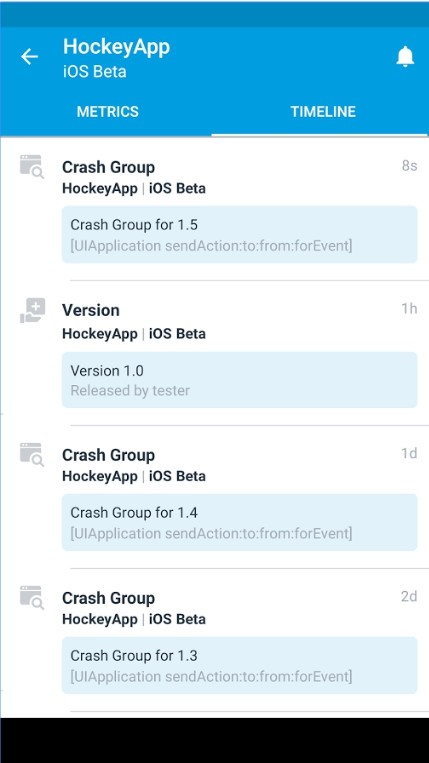The image size is (429, 763).
Task: Click the HockeyApp title in header
Action: pyautogui.click(x=116, y=47)
